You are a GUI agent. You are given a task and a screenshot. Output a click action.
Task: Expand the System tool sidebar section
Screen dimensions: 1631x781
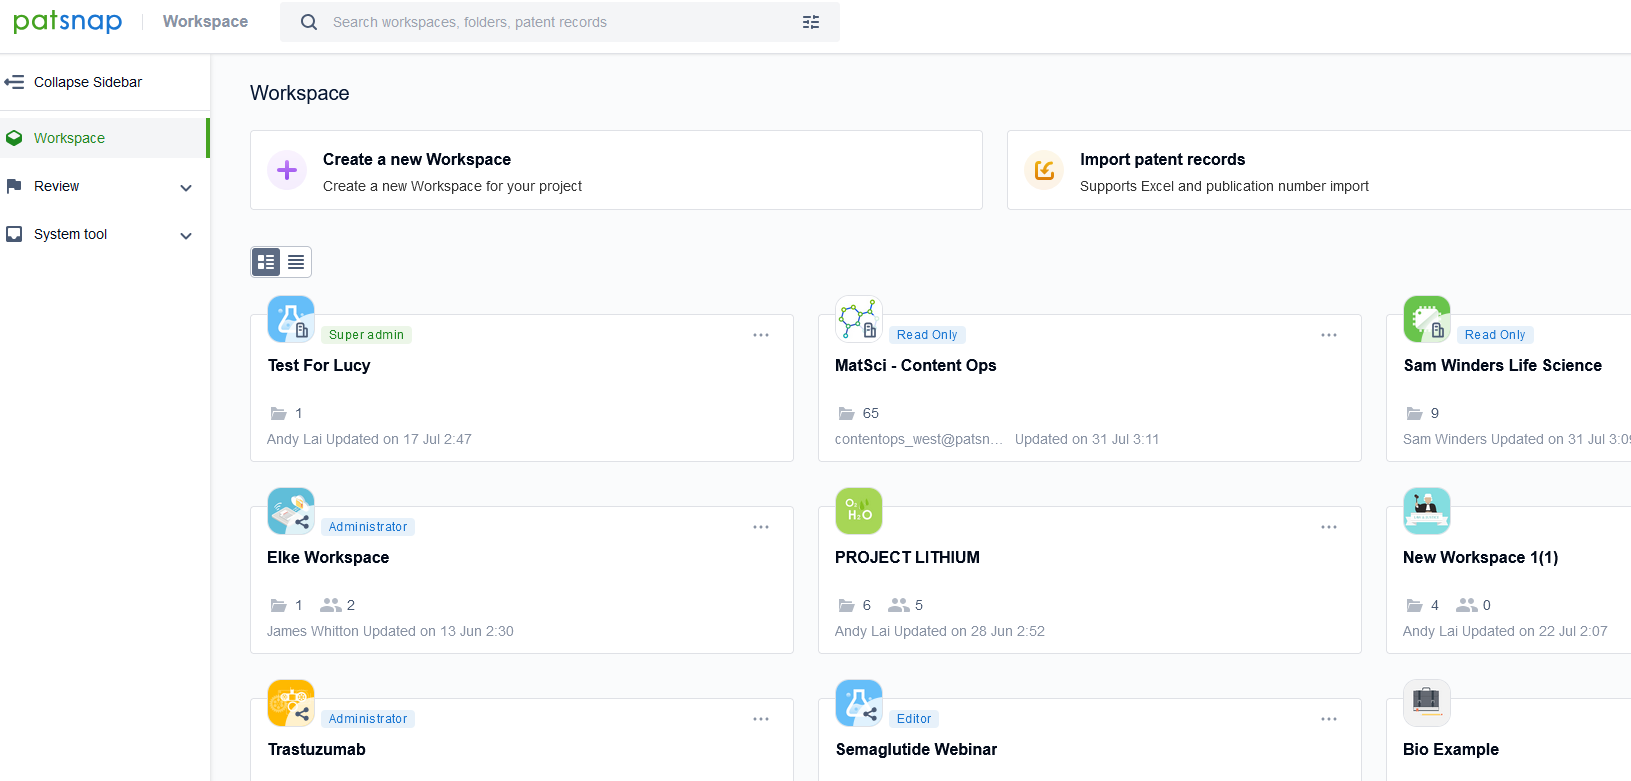tap(186, 235)
